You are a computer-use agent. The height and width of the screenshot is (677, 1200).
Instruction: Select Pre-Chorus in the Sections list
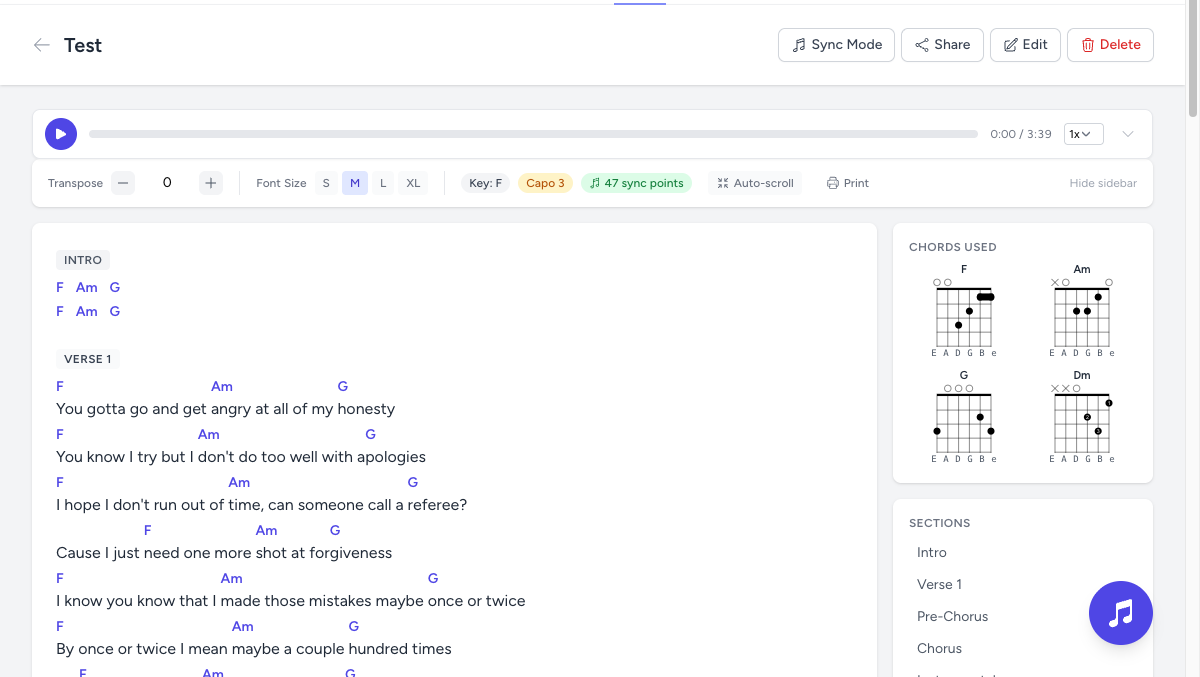(952, 616)
